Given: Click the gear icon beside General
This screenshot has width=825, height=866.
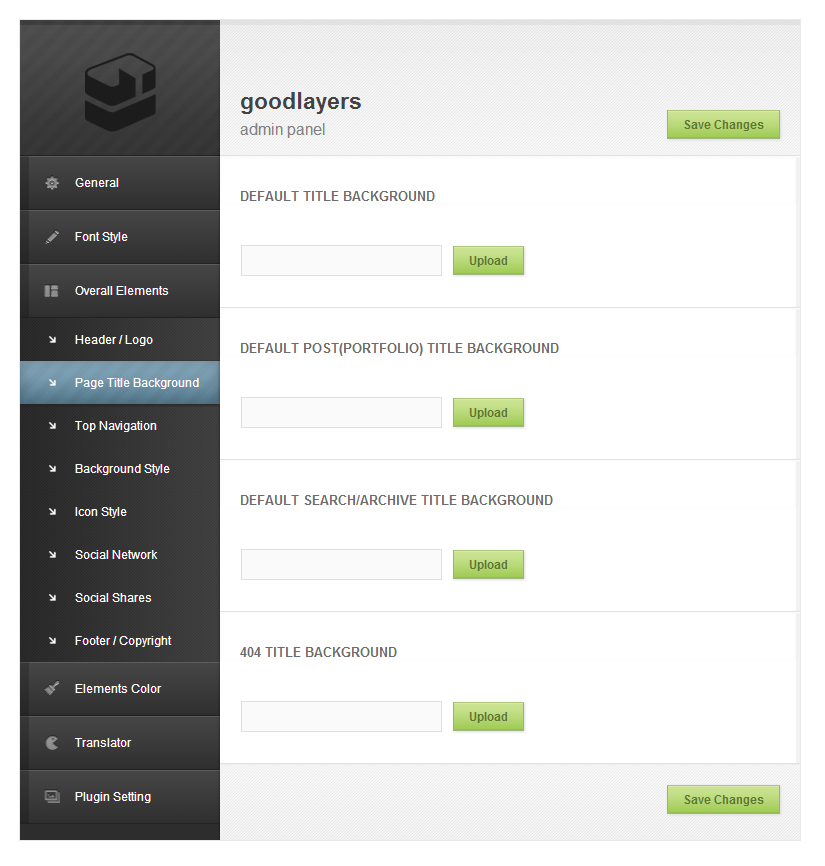Looking at the screenshot, I should (x=52, y=184).
